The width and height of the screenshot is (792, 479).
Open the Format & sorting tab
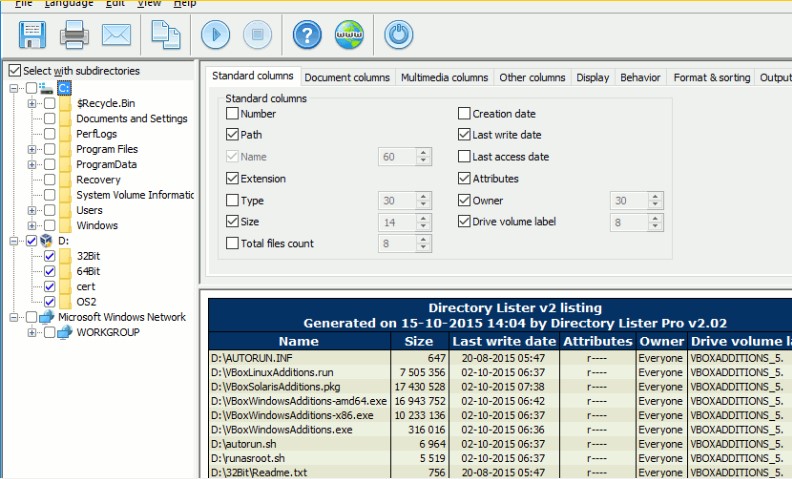pyautogui.click(x=711, y=78)
